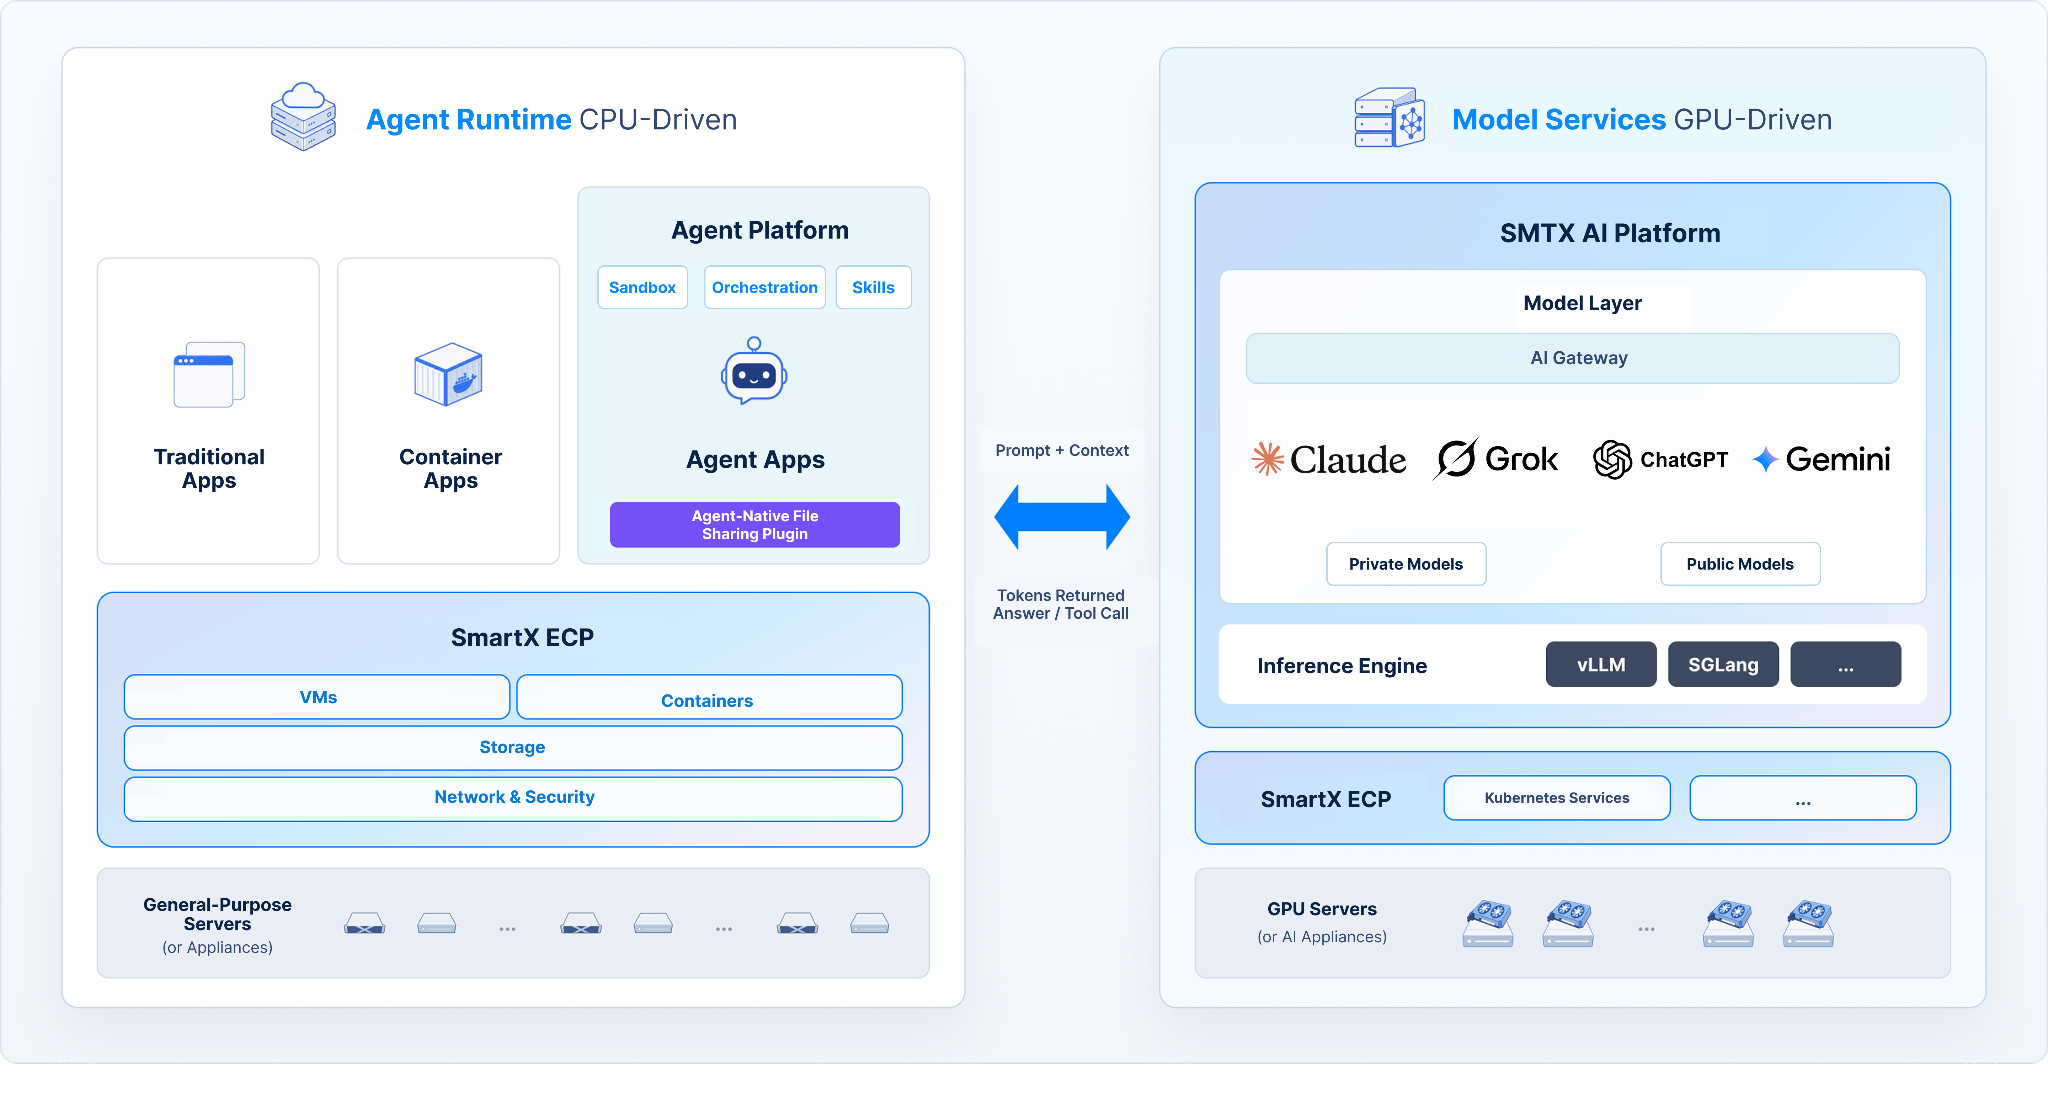Viewport: 2048px width, 1094px height.
Task: Click the Agent Apps robot icon
Action: (x=754, y=371)
